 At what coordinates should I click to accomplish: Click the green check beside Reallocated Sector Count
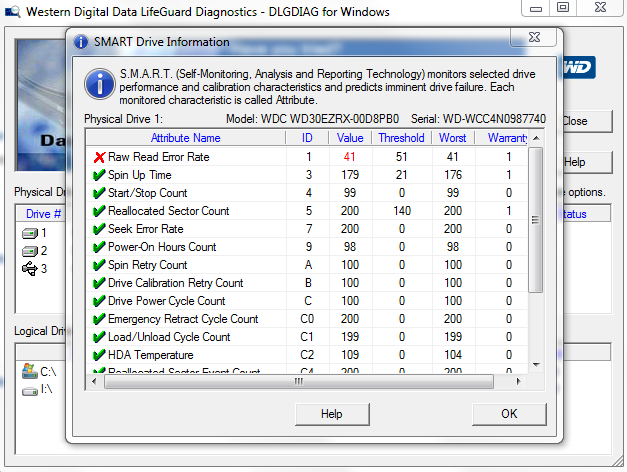point(99,211)
